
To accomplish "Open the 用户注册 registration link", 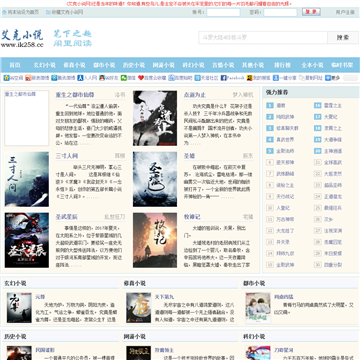I will click(x=345, y=12).
